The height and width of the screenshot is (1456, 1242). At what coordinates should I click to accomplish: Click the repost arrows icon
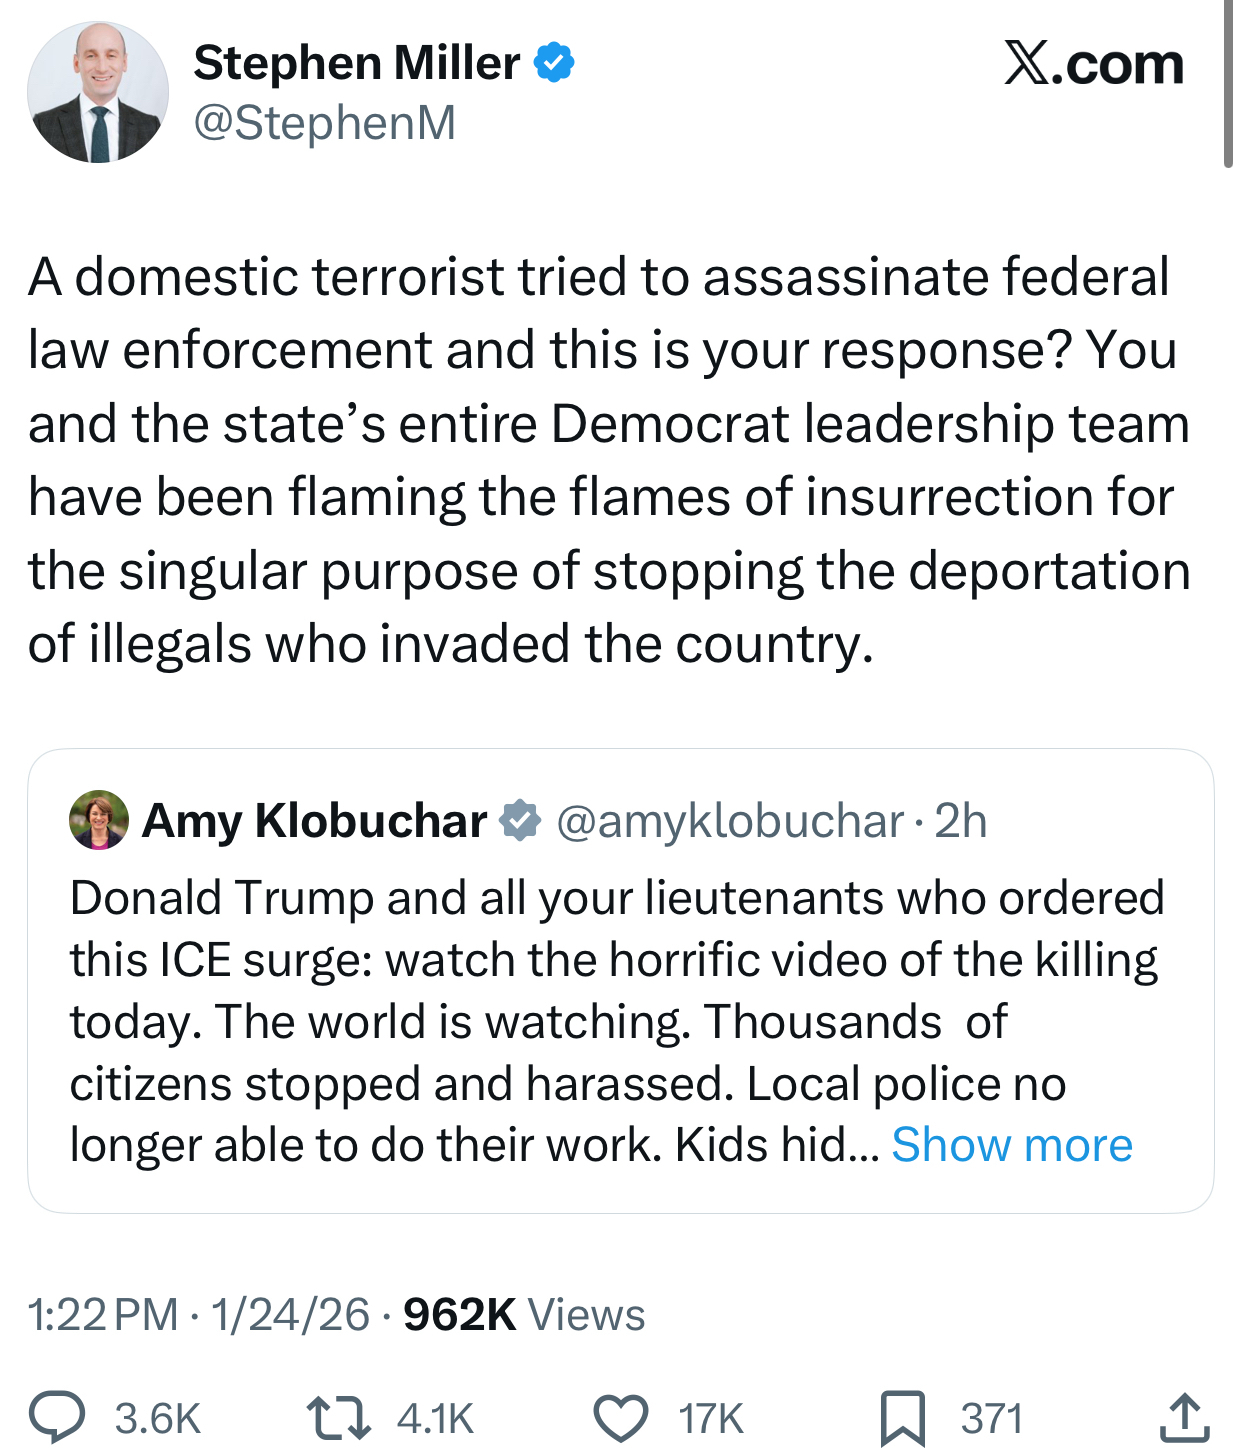tap(339, 1417)
